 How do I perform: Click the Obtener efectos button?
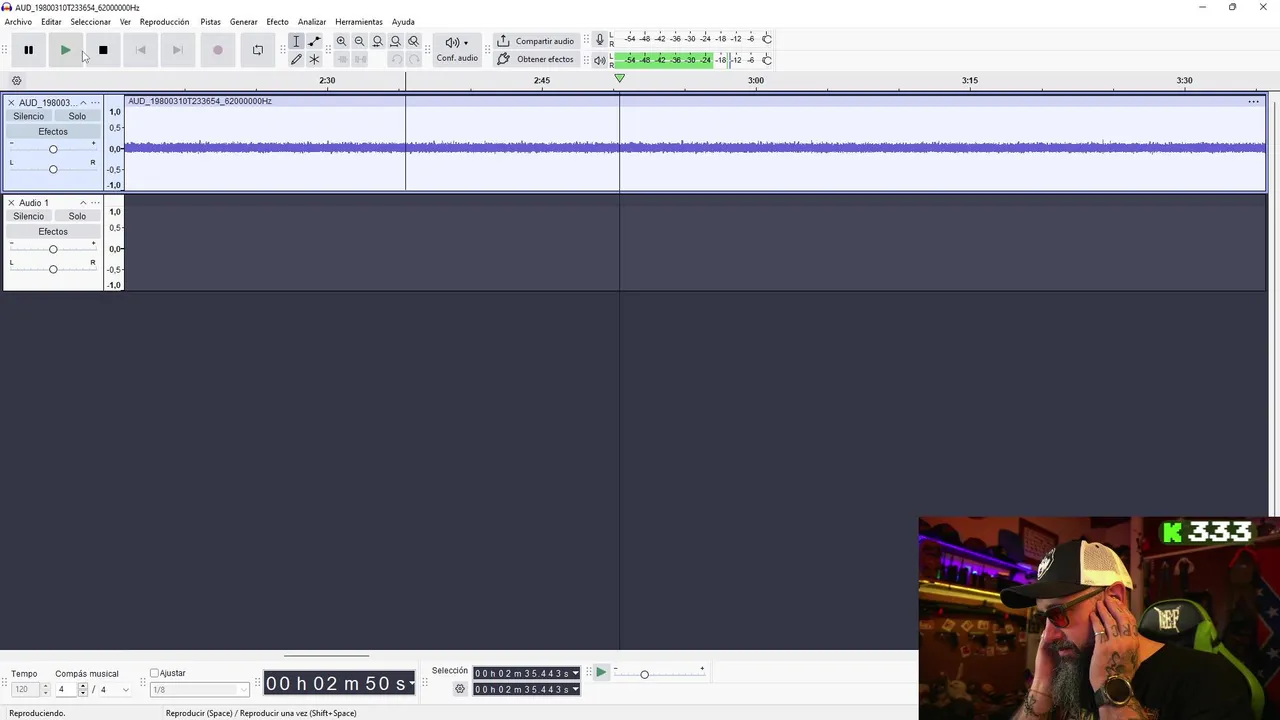coord(535,59)
